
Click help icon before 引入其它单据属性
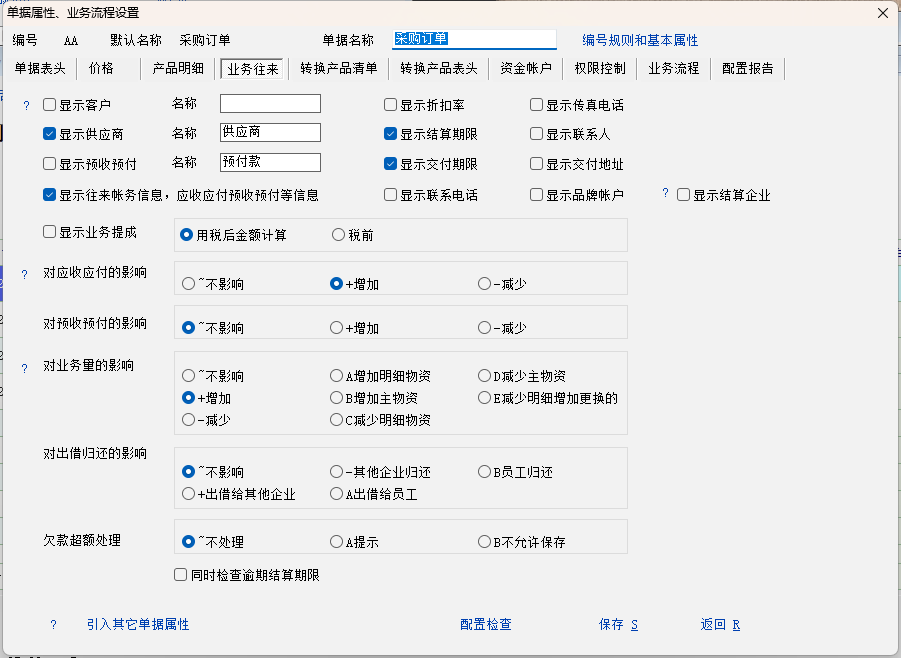(x=54, y=625)
